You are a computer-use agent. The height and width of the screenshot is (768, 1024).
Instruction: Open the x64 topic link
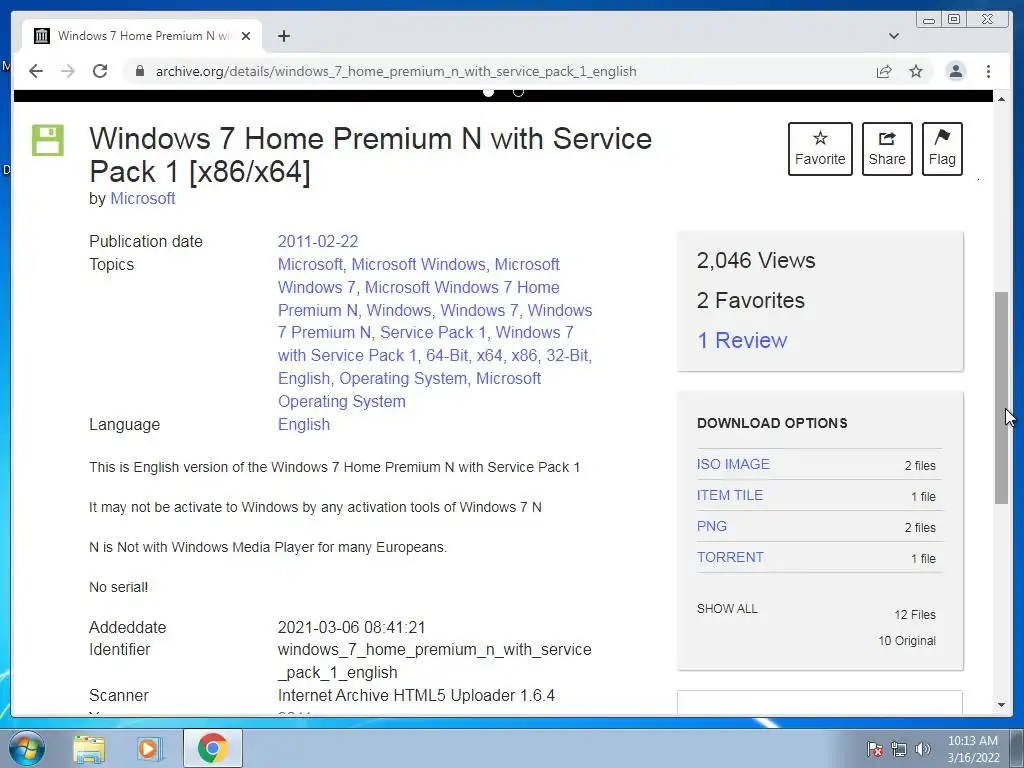[489, 356]
